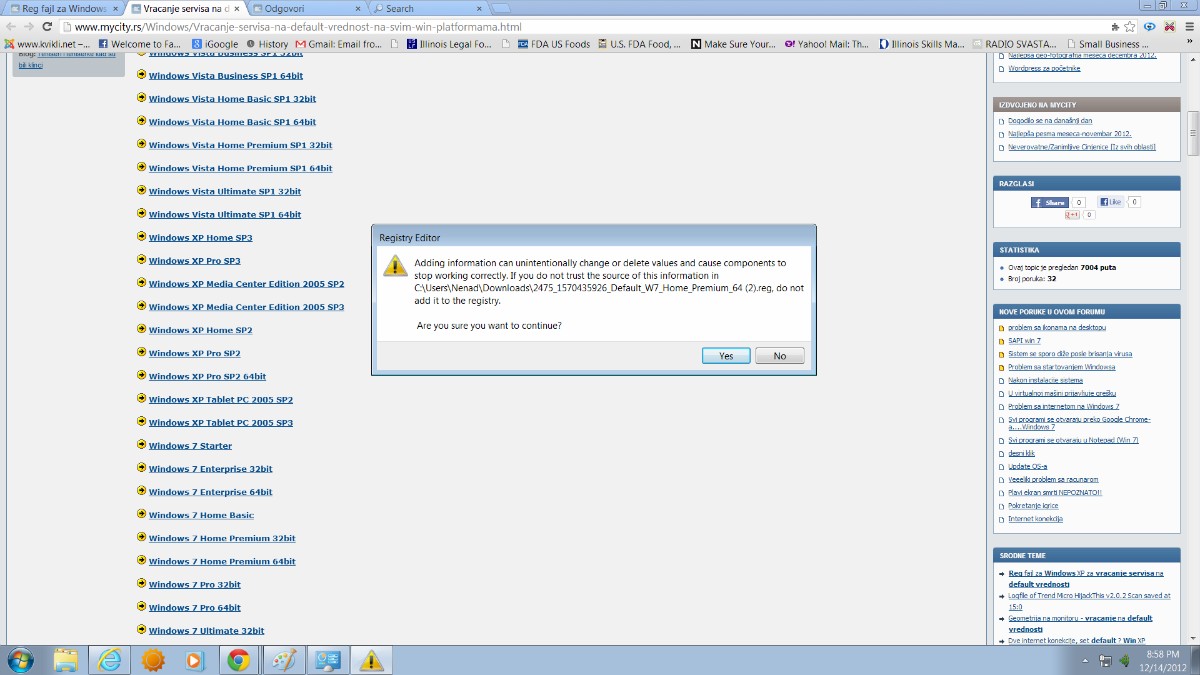Click the Facebook Share button
Viewport: 1200px width, 675px height.
tap(1050, 202)
